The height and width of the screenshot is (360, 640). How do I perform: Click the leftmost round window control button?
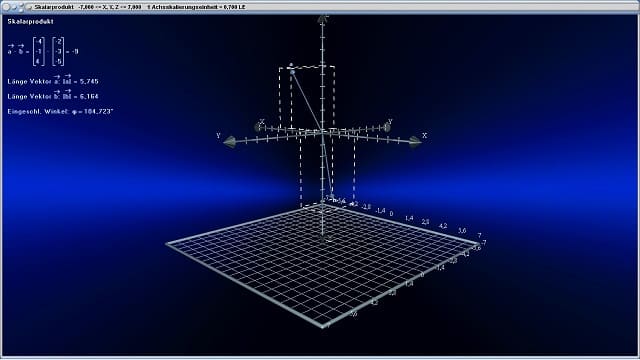6,7
